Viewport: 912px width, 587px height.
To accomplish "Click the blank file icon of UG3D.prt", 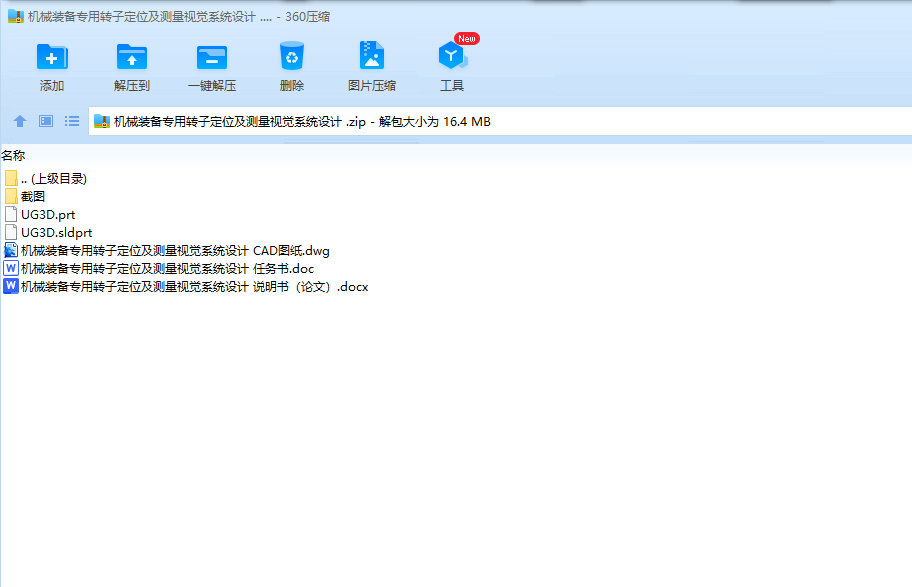I will pyautogui.click(x=11, y=214).
